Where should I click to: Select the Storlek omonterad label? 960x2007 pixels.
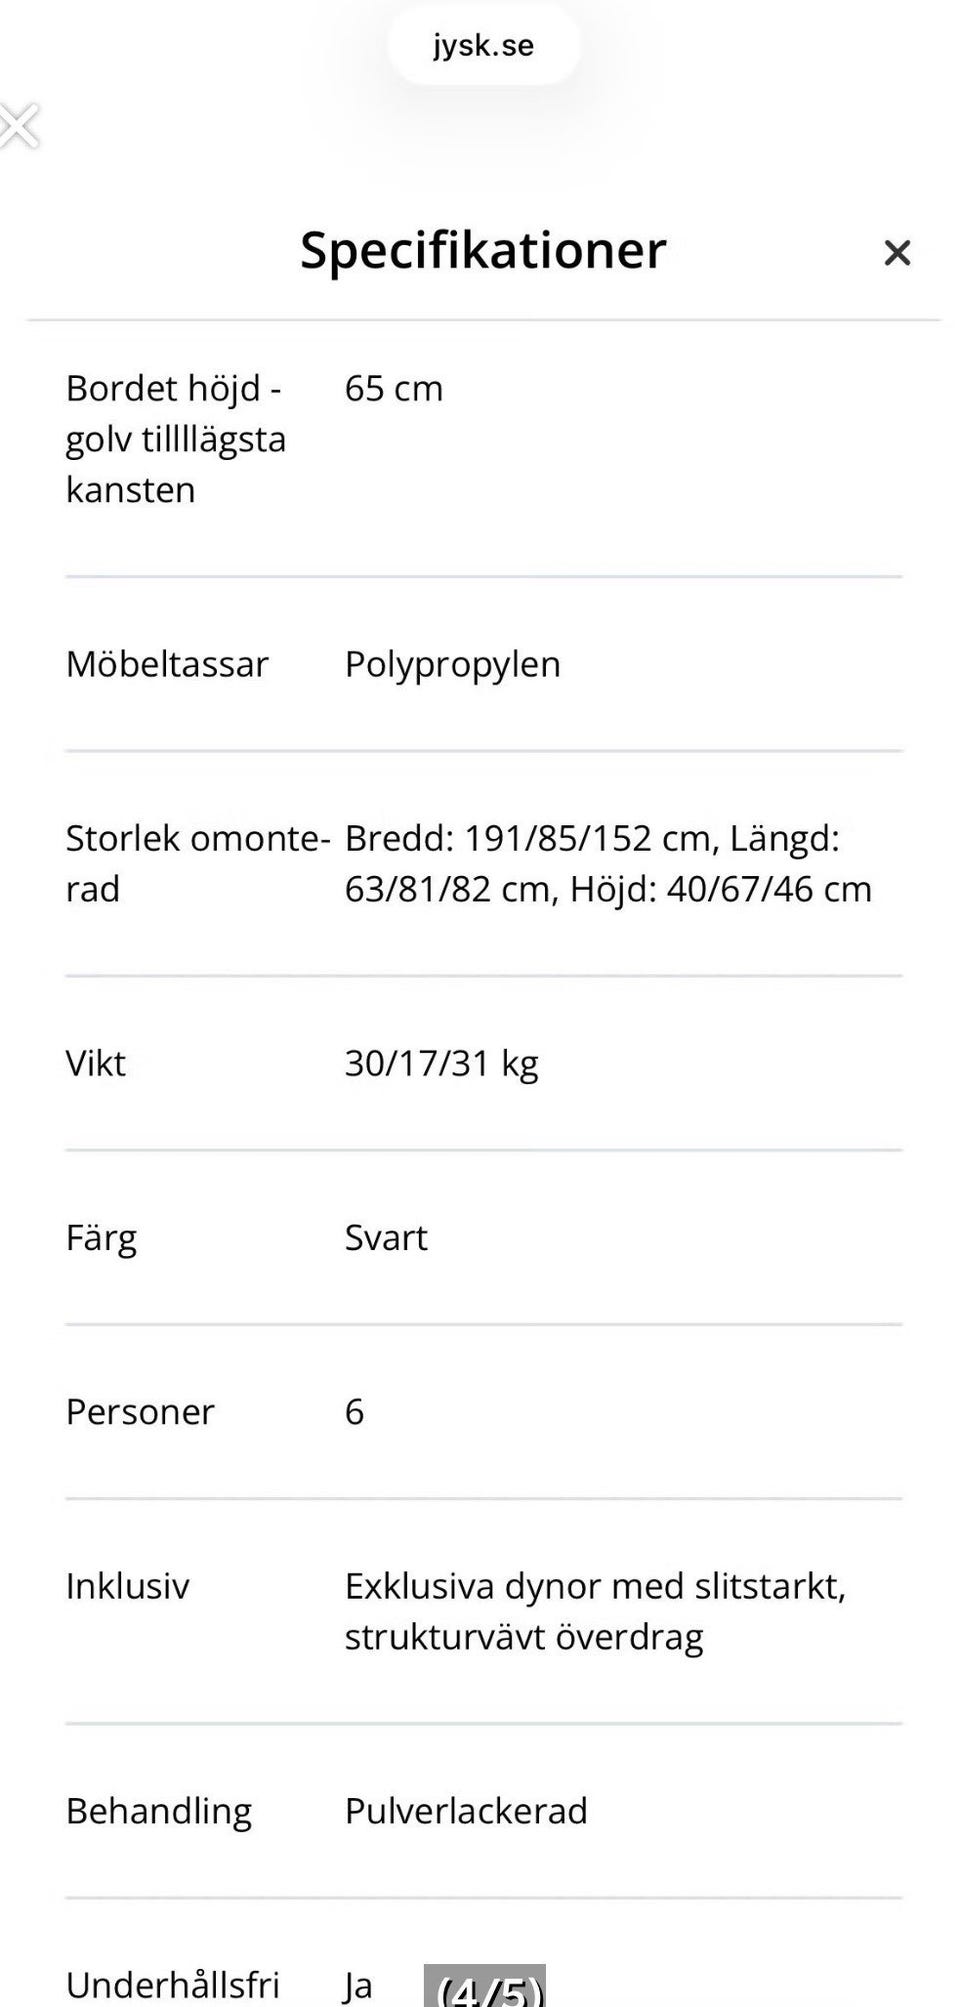pos(197,863)
